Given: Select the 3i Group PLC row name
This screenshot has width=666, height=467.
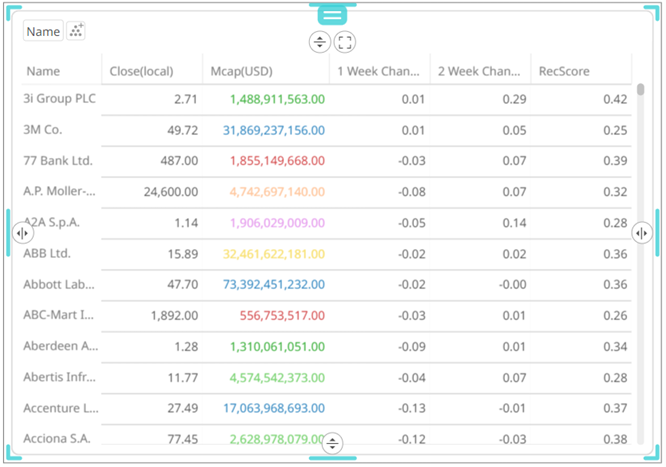Looking at the screenshot, I should coord(59,99).
